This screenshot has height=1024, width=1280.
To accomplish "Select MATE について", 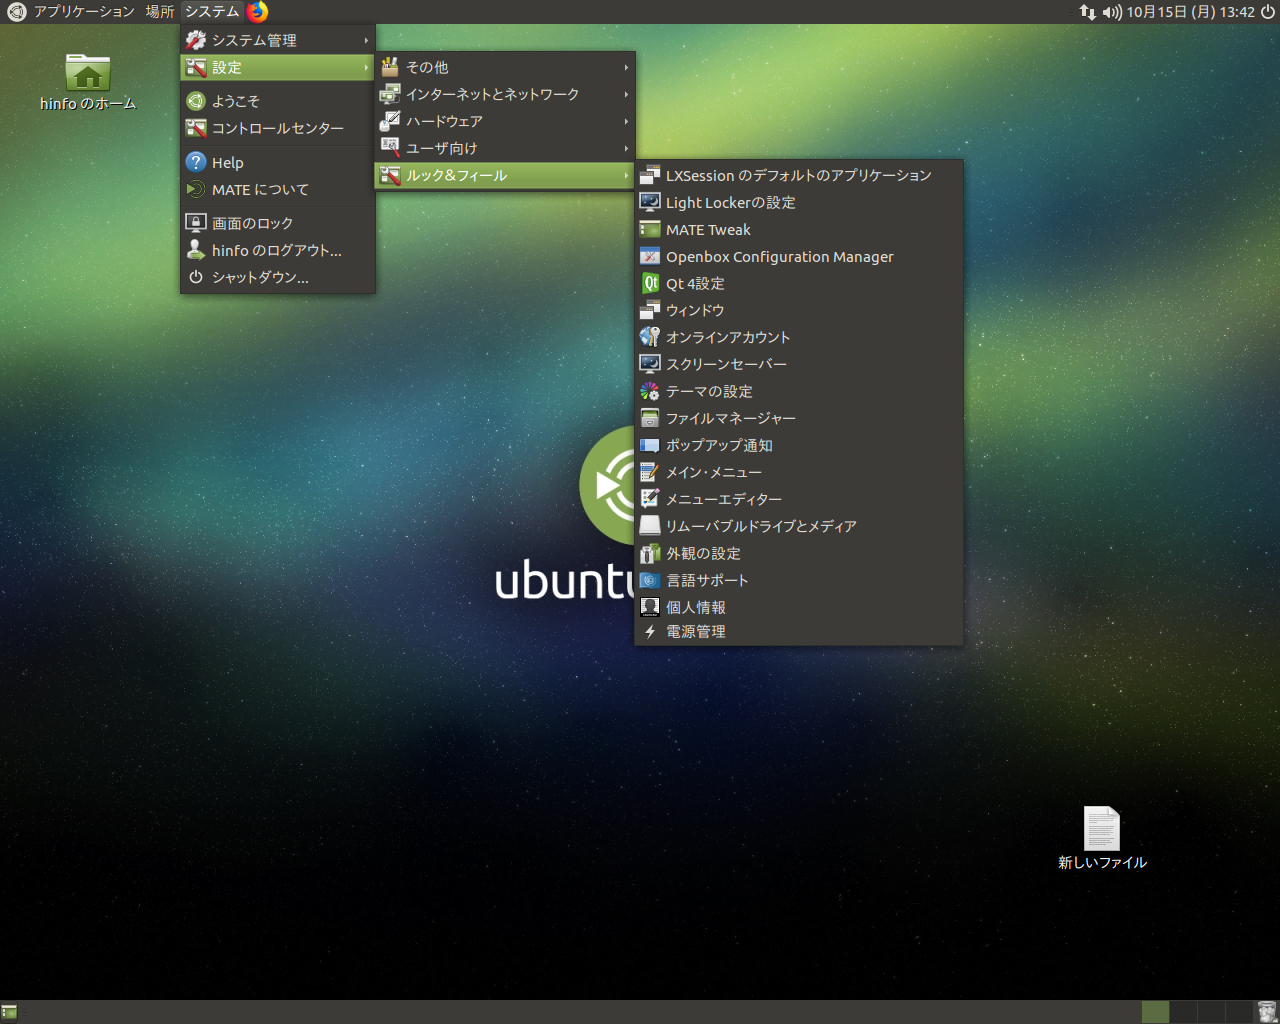I will 278,189.
